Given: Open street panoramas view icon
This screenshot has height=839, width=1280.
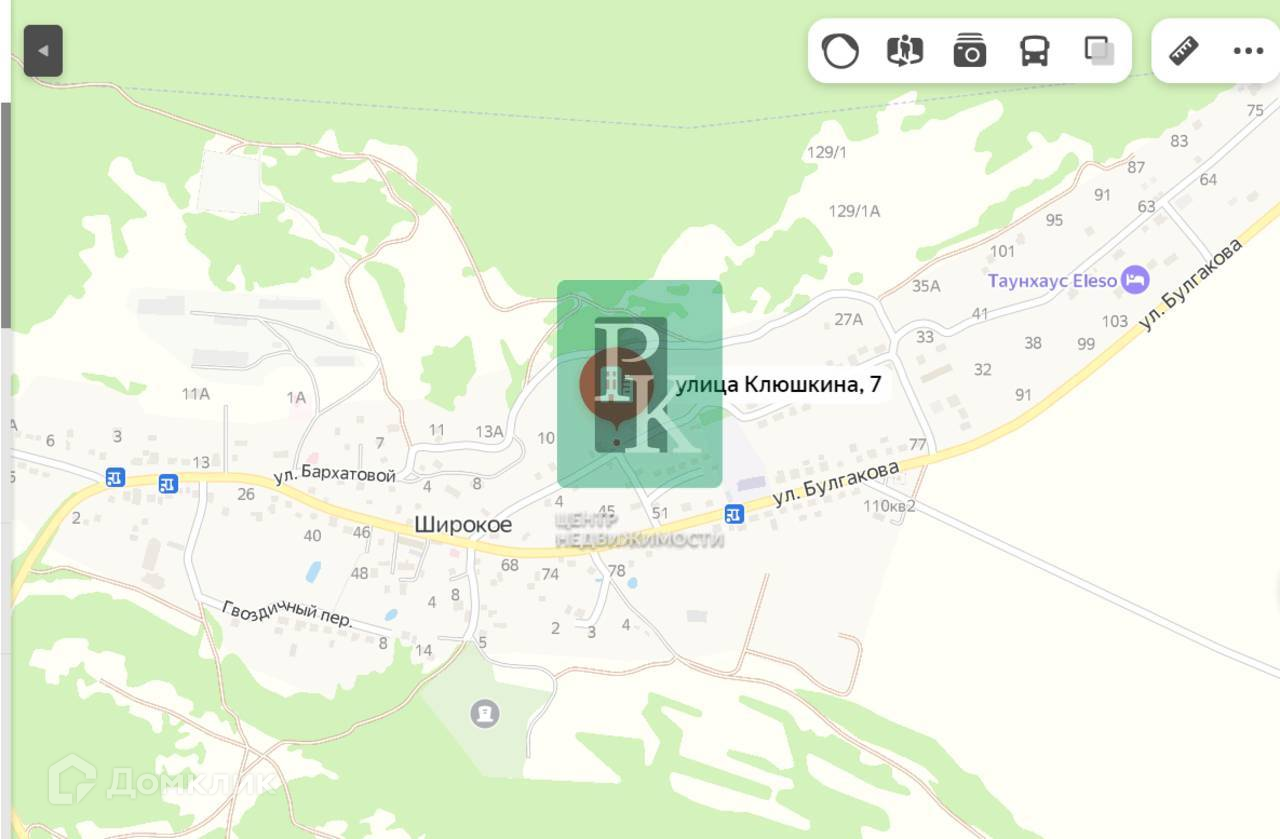Looking at the screenshot, I should click(904, 50).
